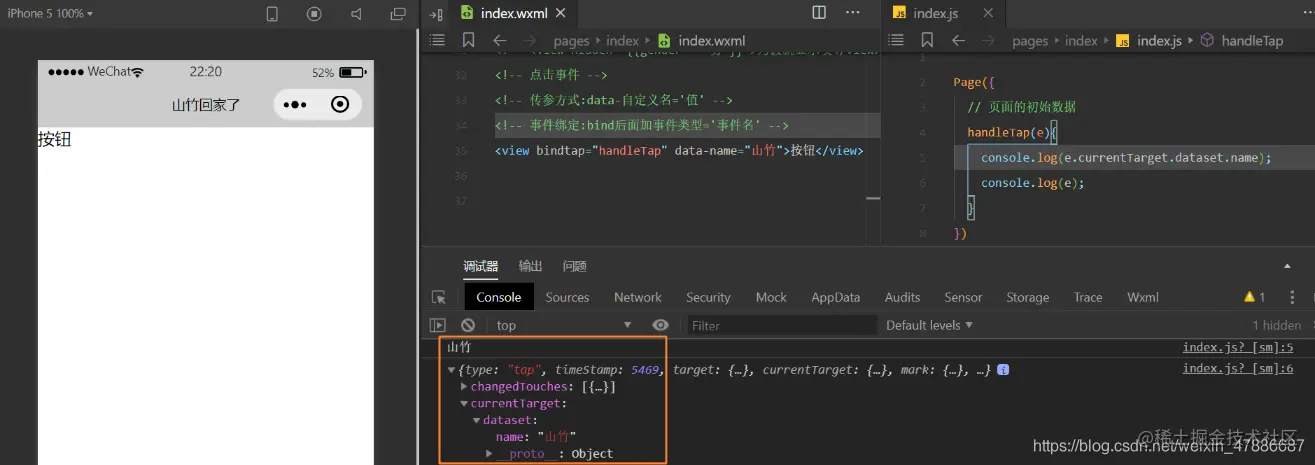Click the warning count badge
1315x465 pixels.
tap(1254, 297)
